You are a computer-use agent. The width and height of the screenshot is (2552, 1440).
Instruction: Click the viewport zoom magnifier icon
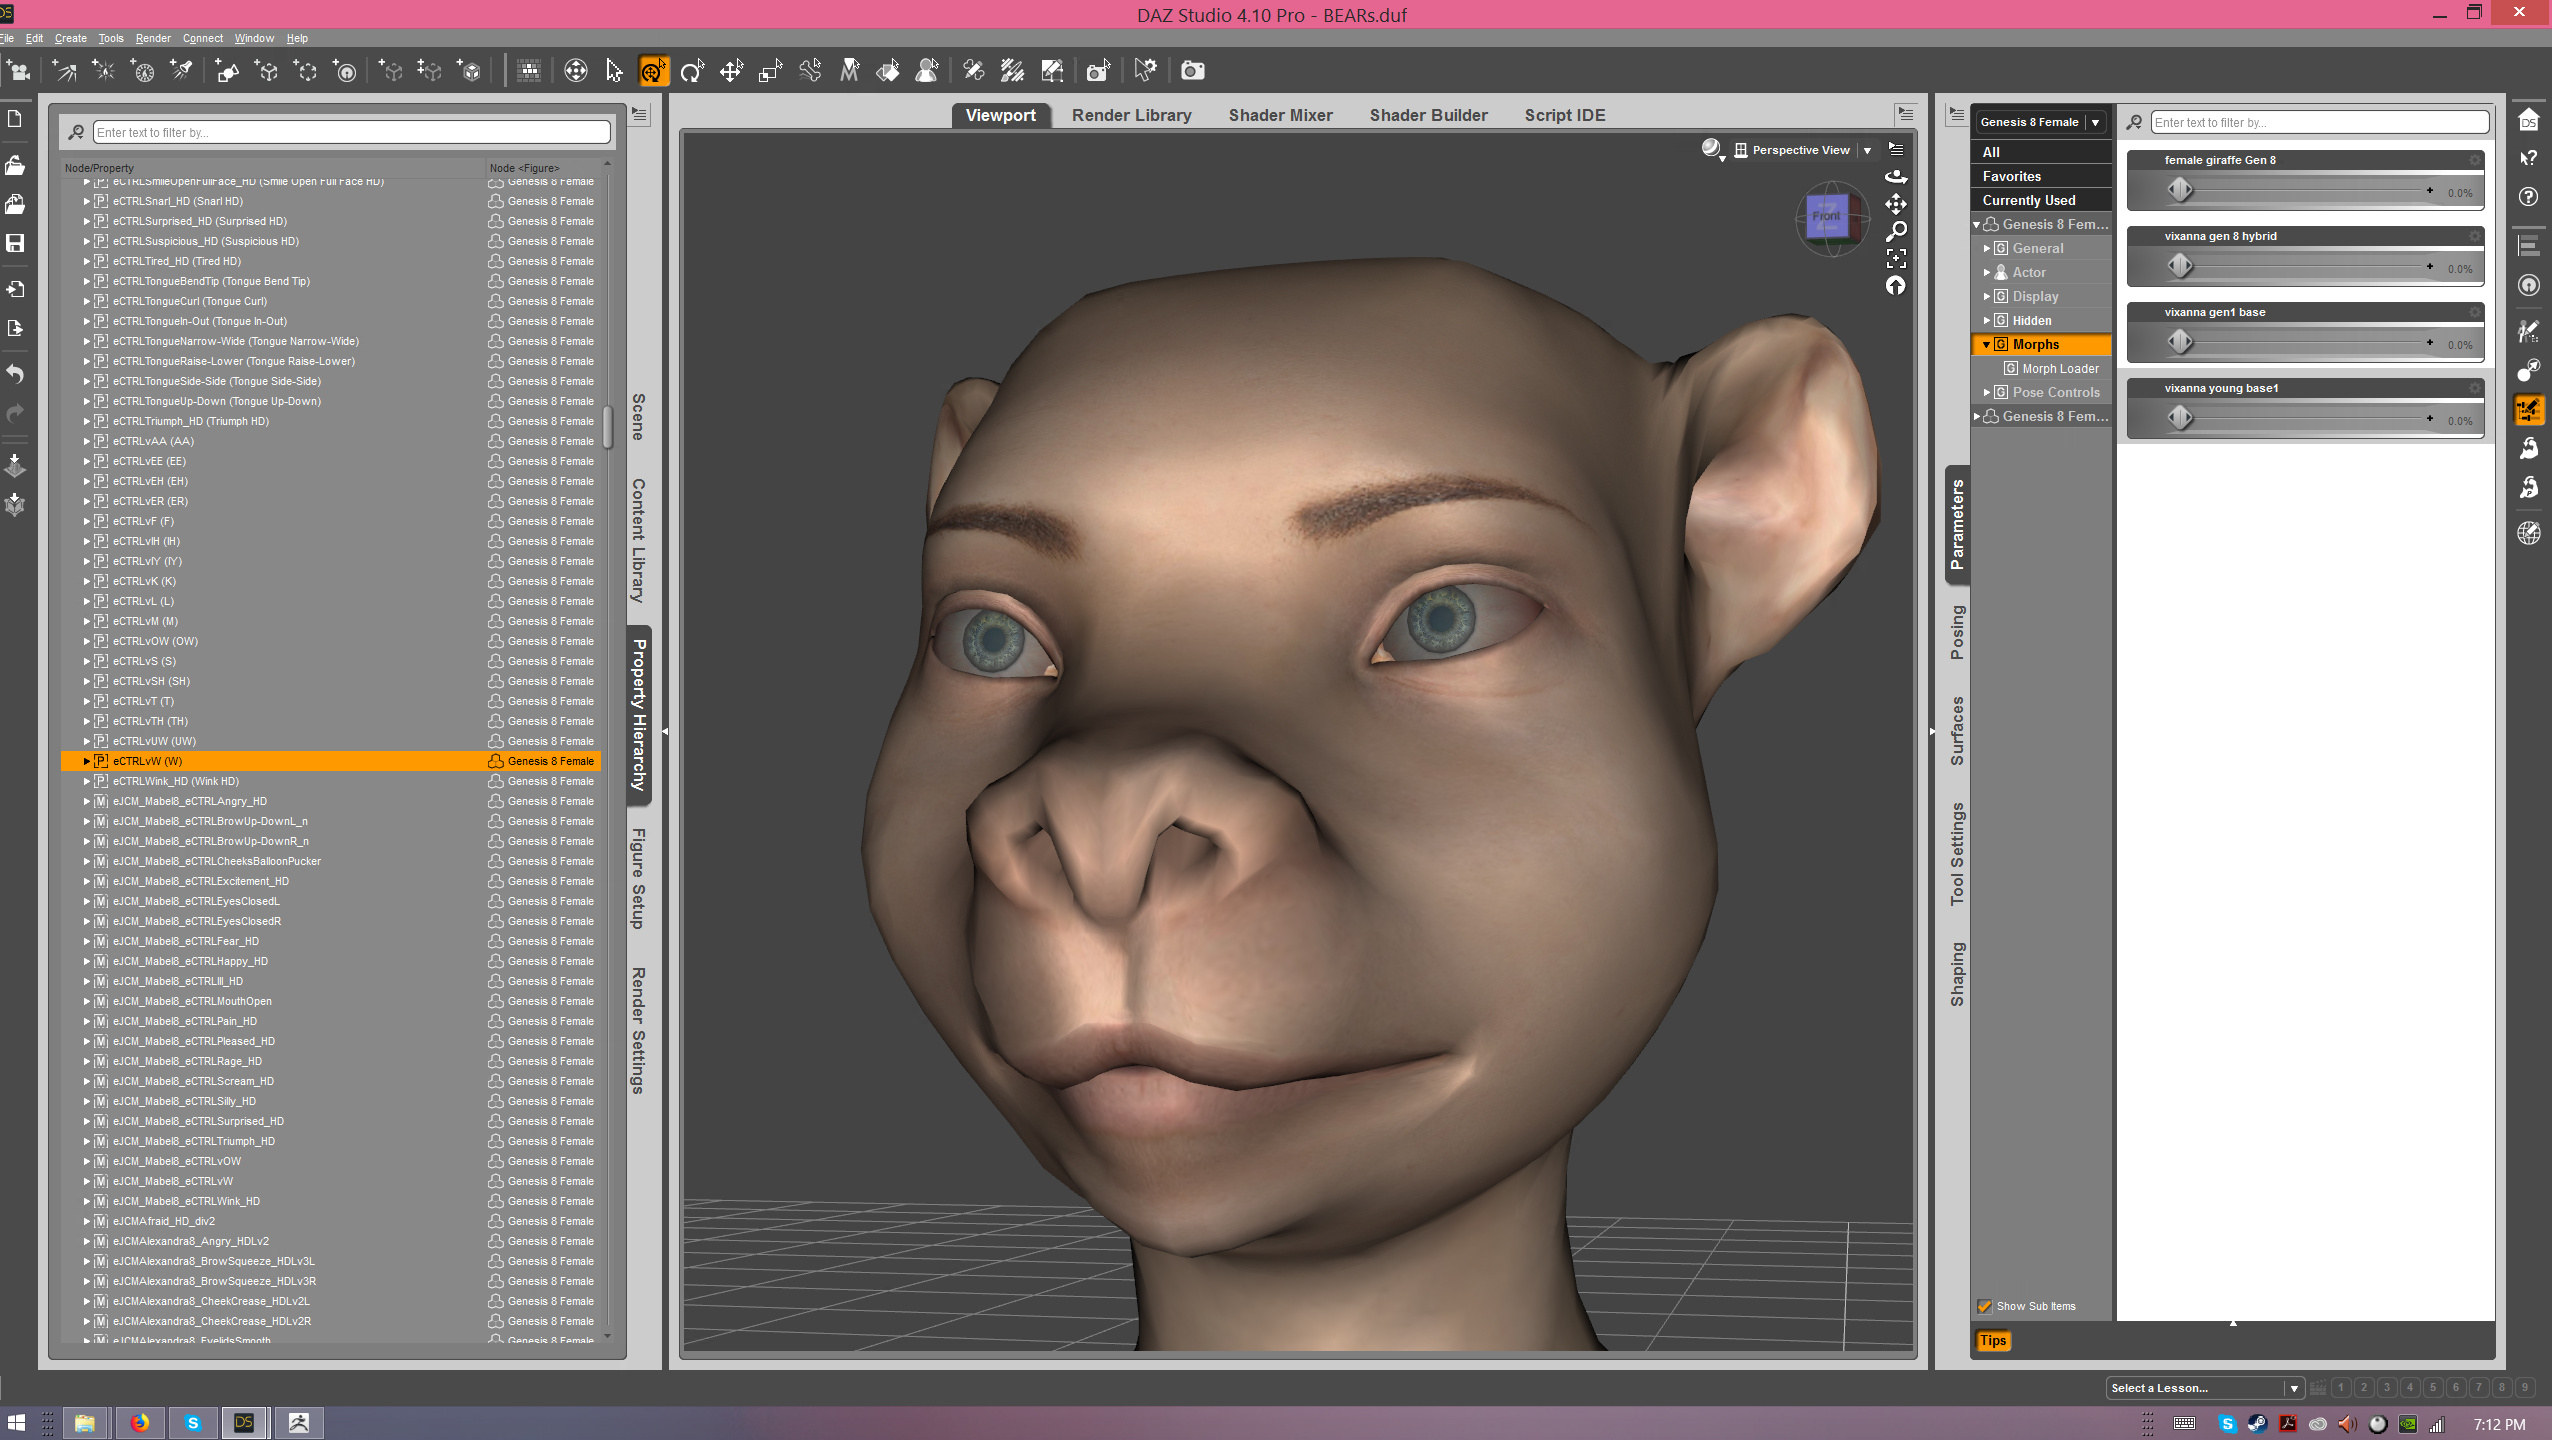1896,231
